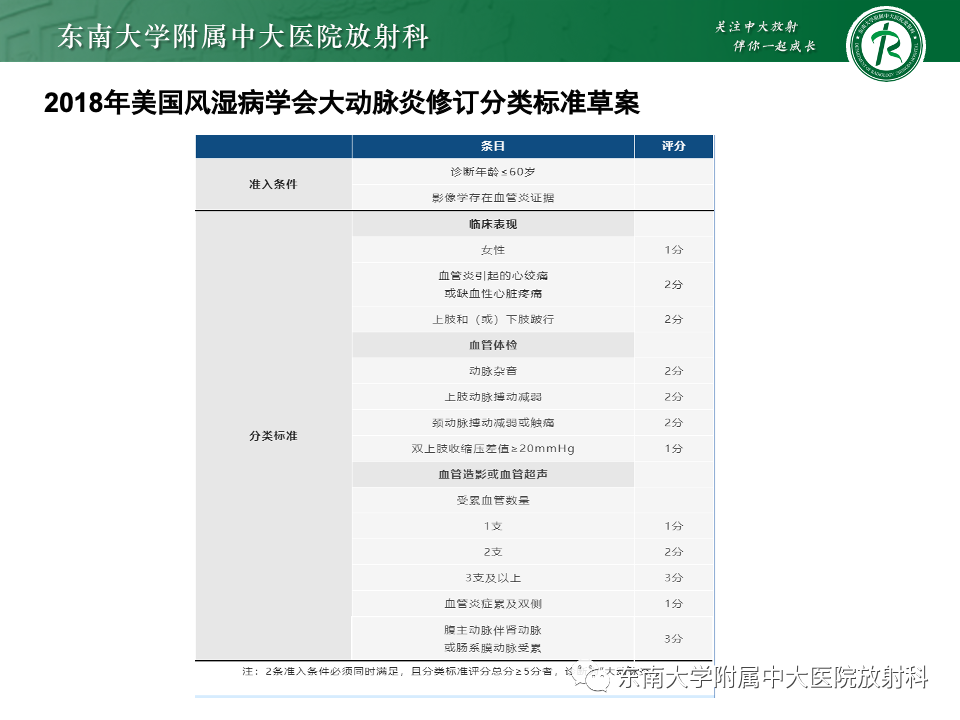The image size is (960, 720).
Task: Click the item 血管炎引起的心绞痛
Action: pyautogui.click(x=493, y=276)
